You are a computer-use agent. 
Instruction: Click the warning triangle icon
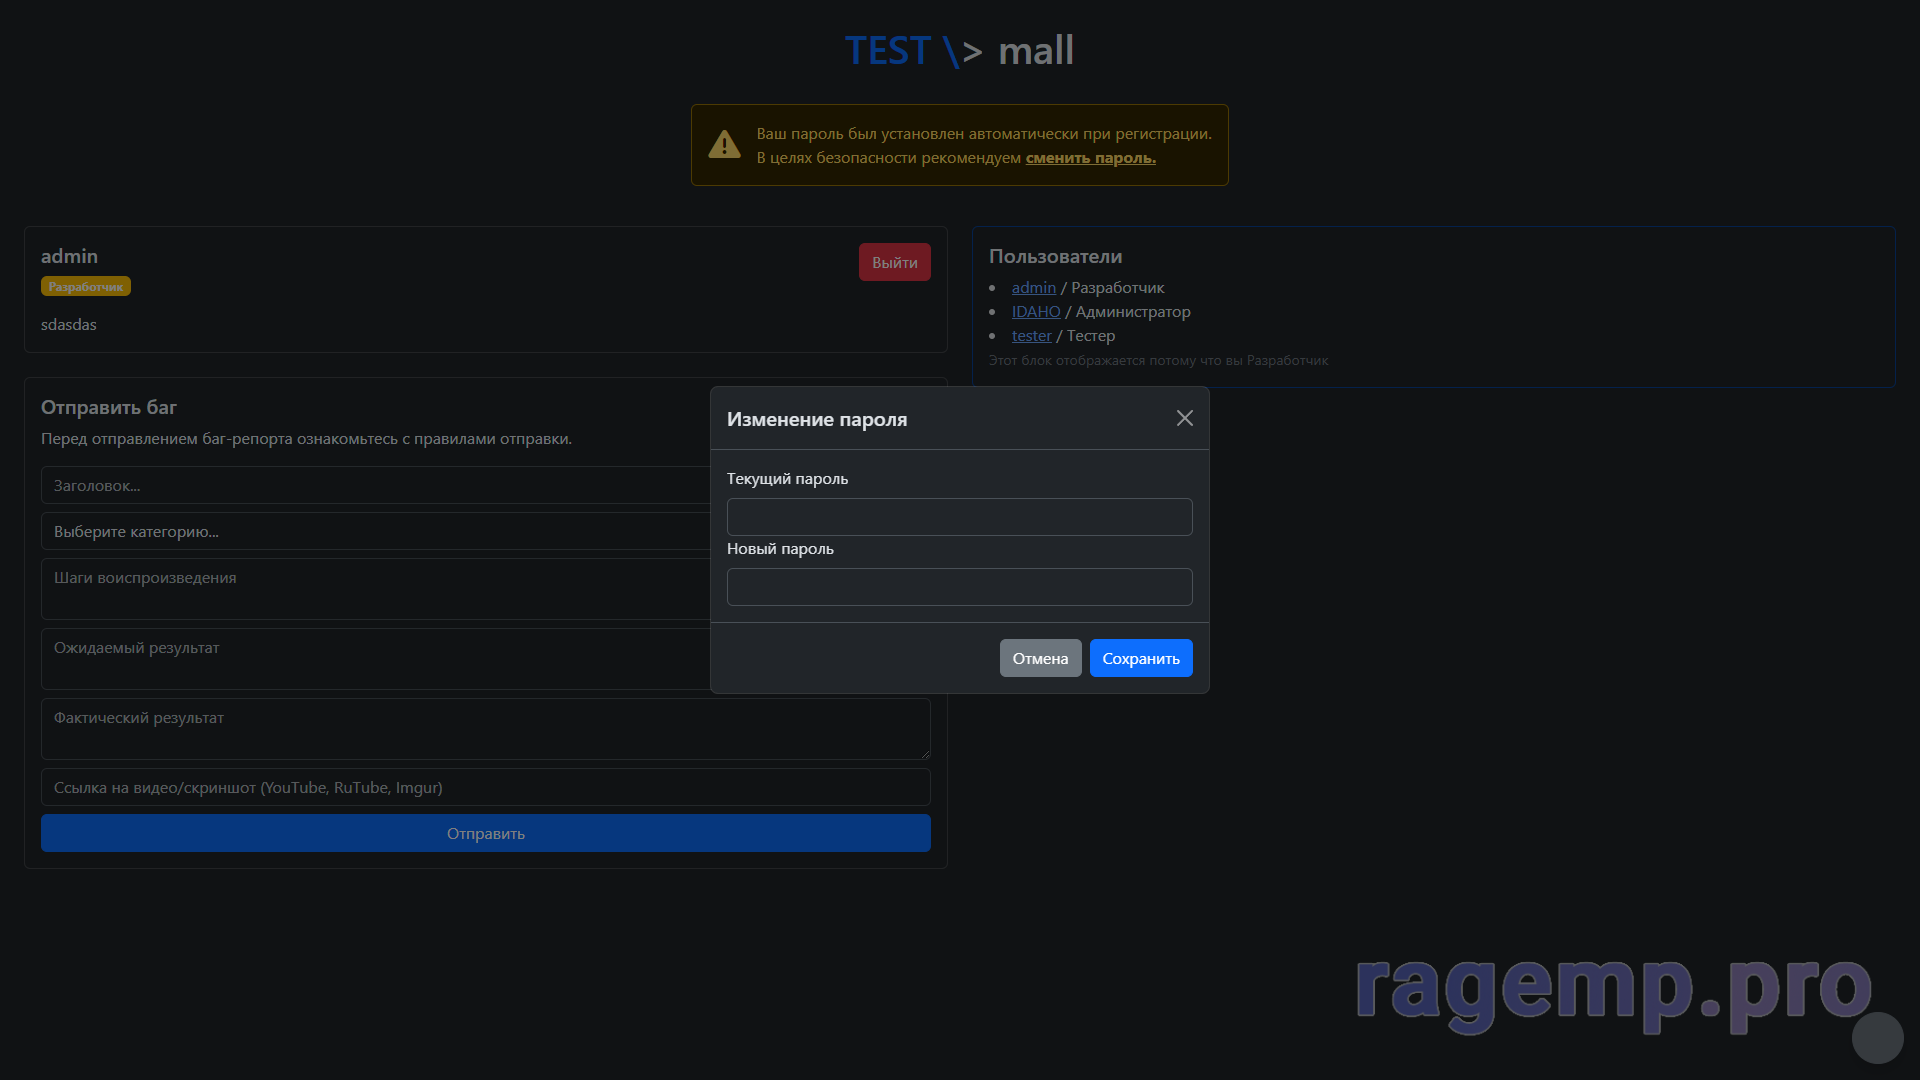click(x=724, y=145)
